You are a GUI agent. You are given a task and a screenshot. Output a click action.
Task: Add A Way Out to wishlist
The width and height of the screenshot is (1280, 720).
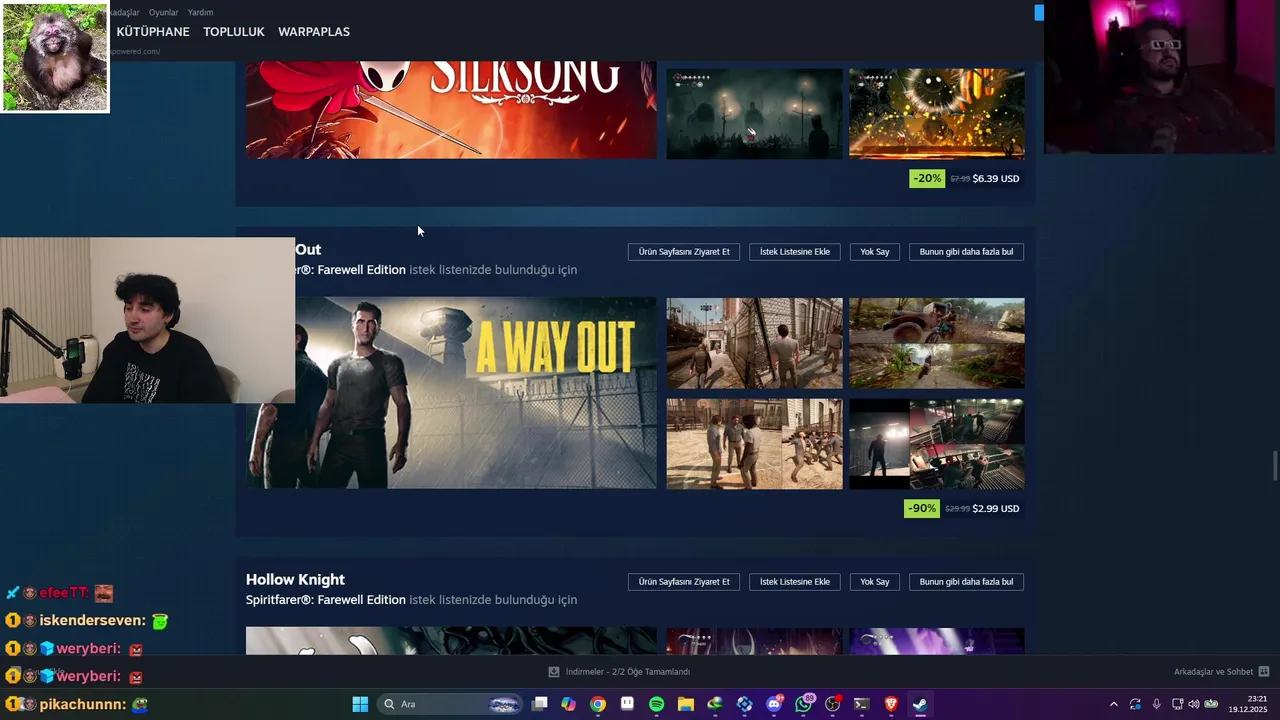[795, 252]
